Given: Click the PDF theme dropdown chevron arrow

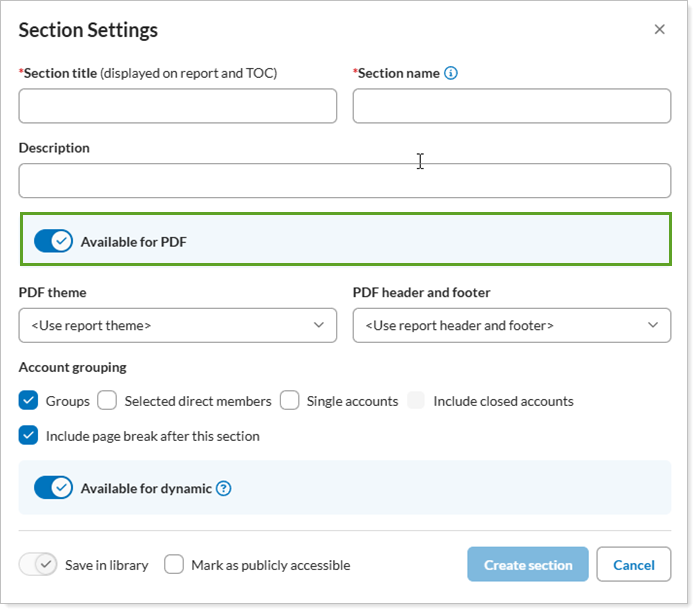Looking at the screenshot, I should click(x=319, y=325).
